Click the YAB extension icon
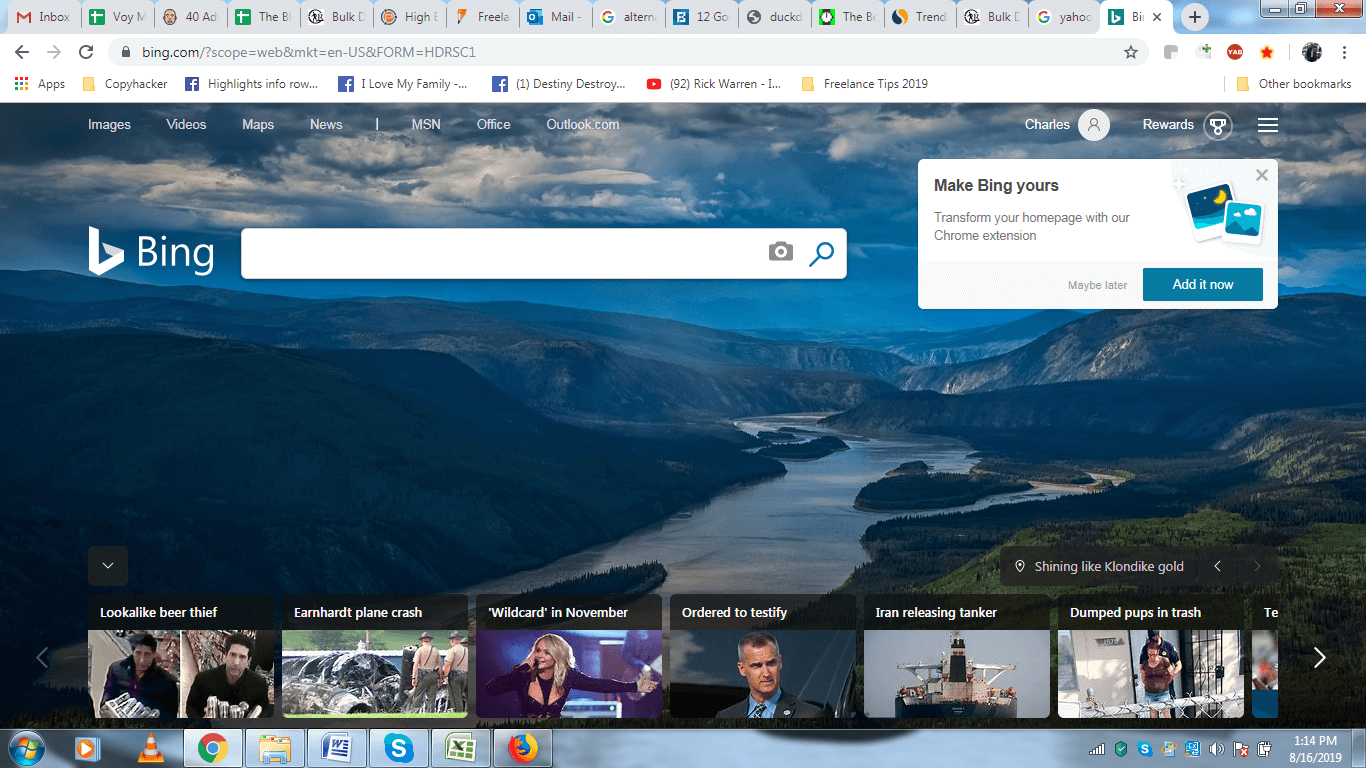 [1235, 52]
